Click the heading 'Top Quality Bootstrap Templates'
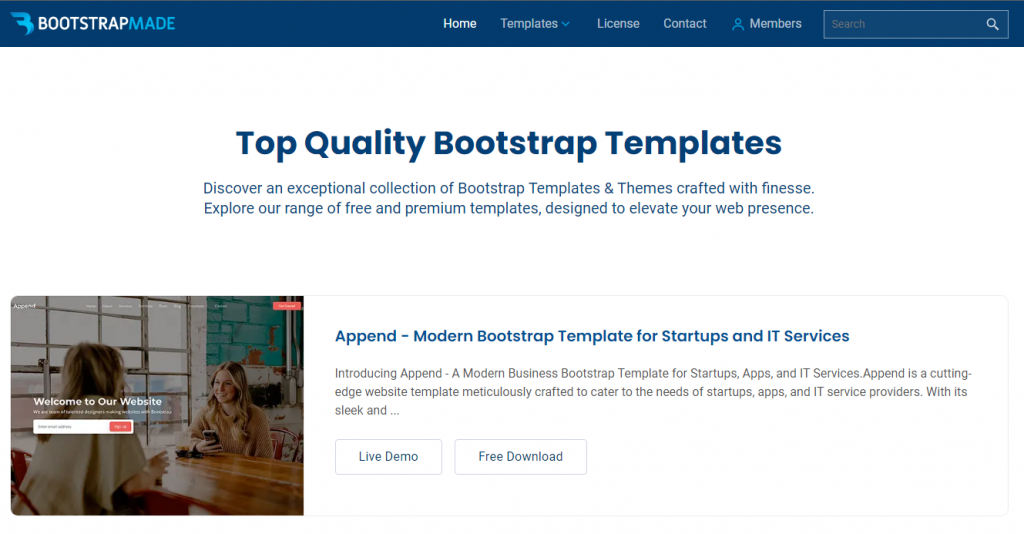This screenshot has width=1024, height=534. pyautogui.click(x=509, y=143)
